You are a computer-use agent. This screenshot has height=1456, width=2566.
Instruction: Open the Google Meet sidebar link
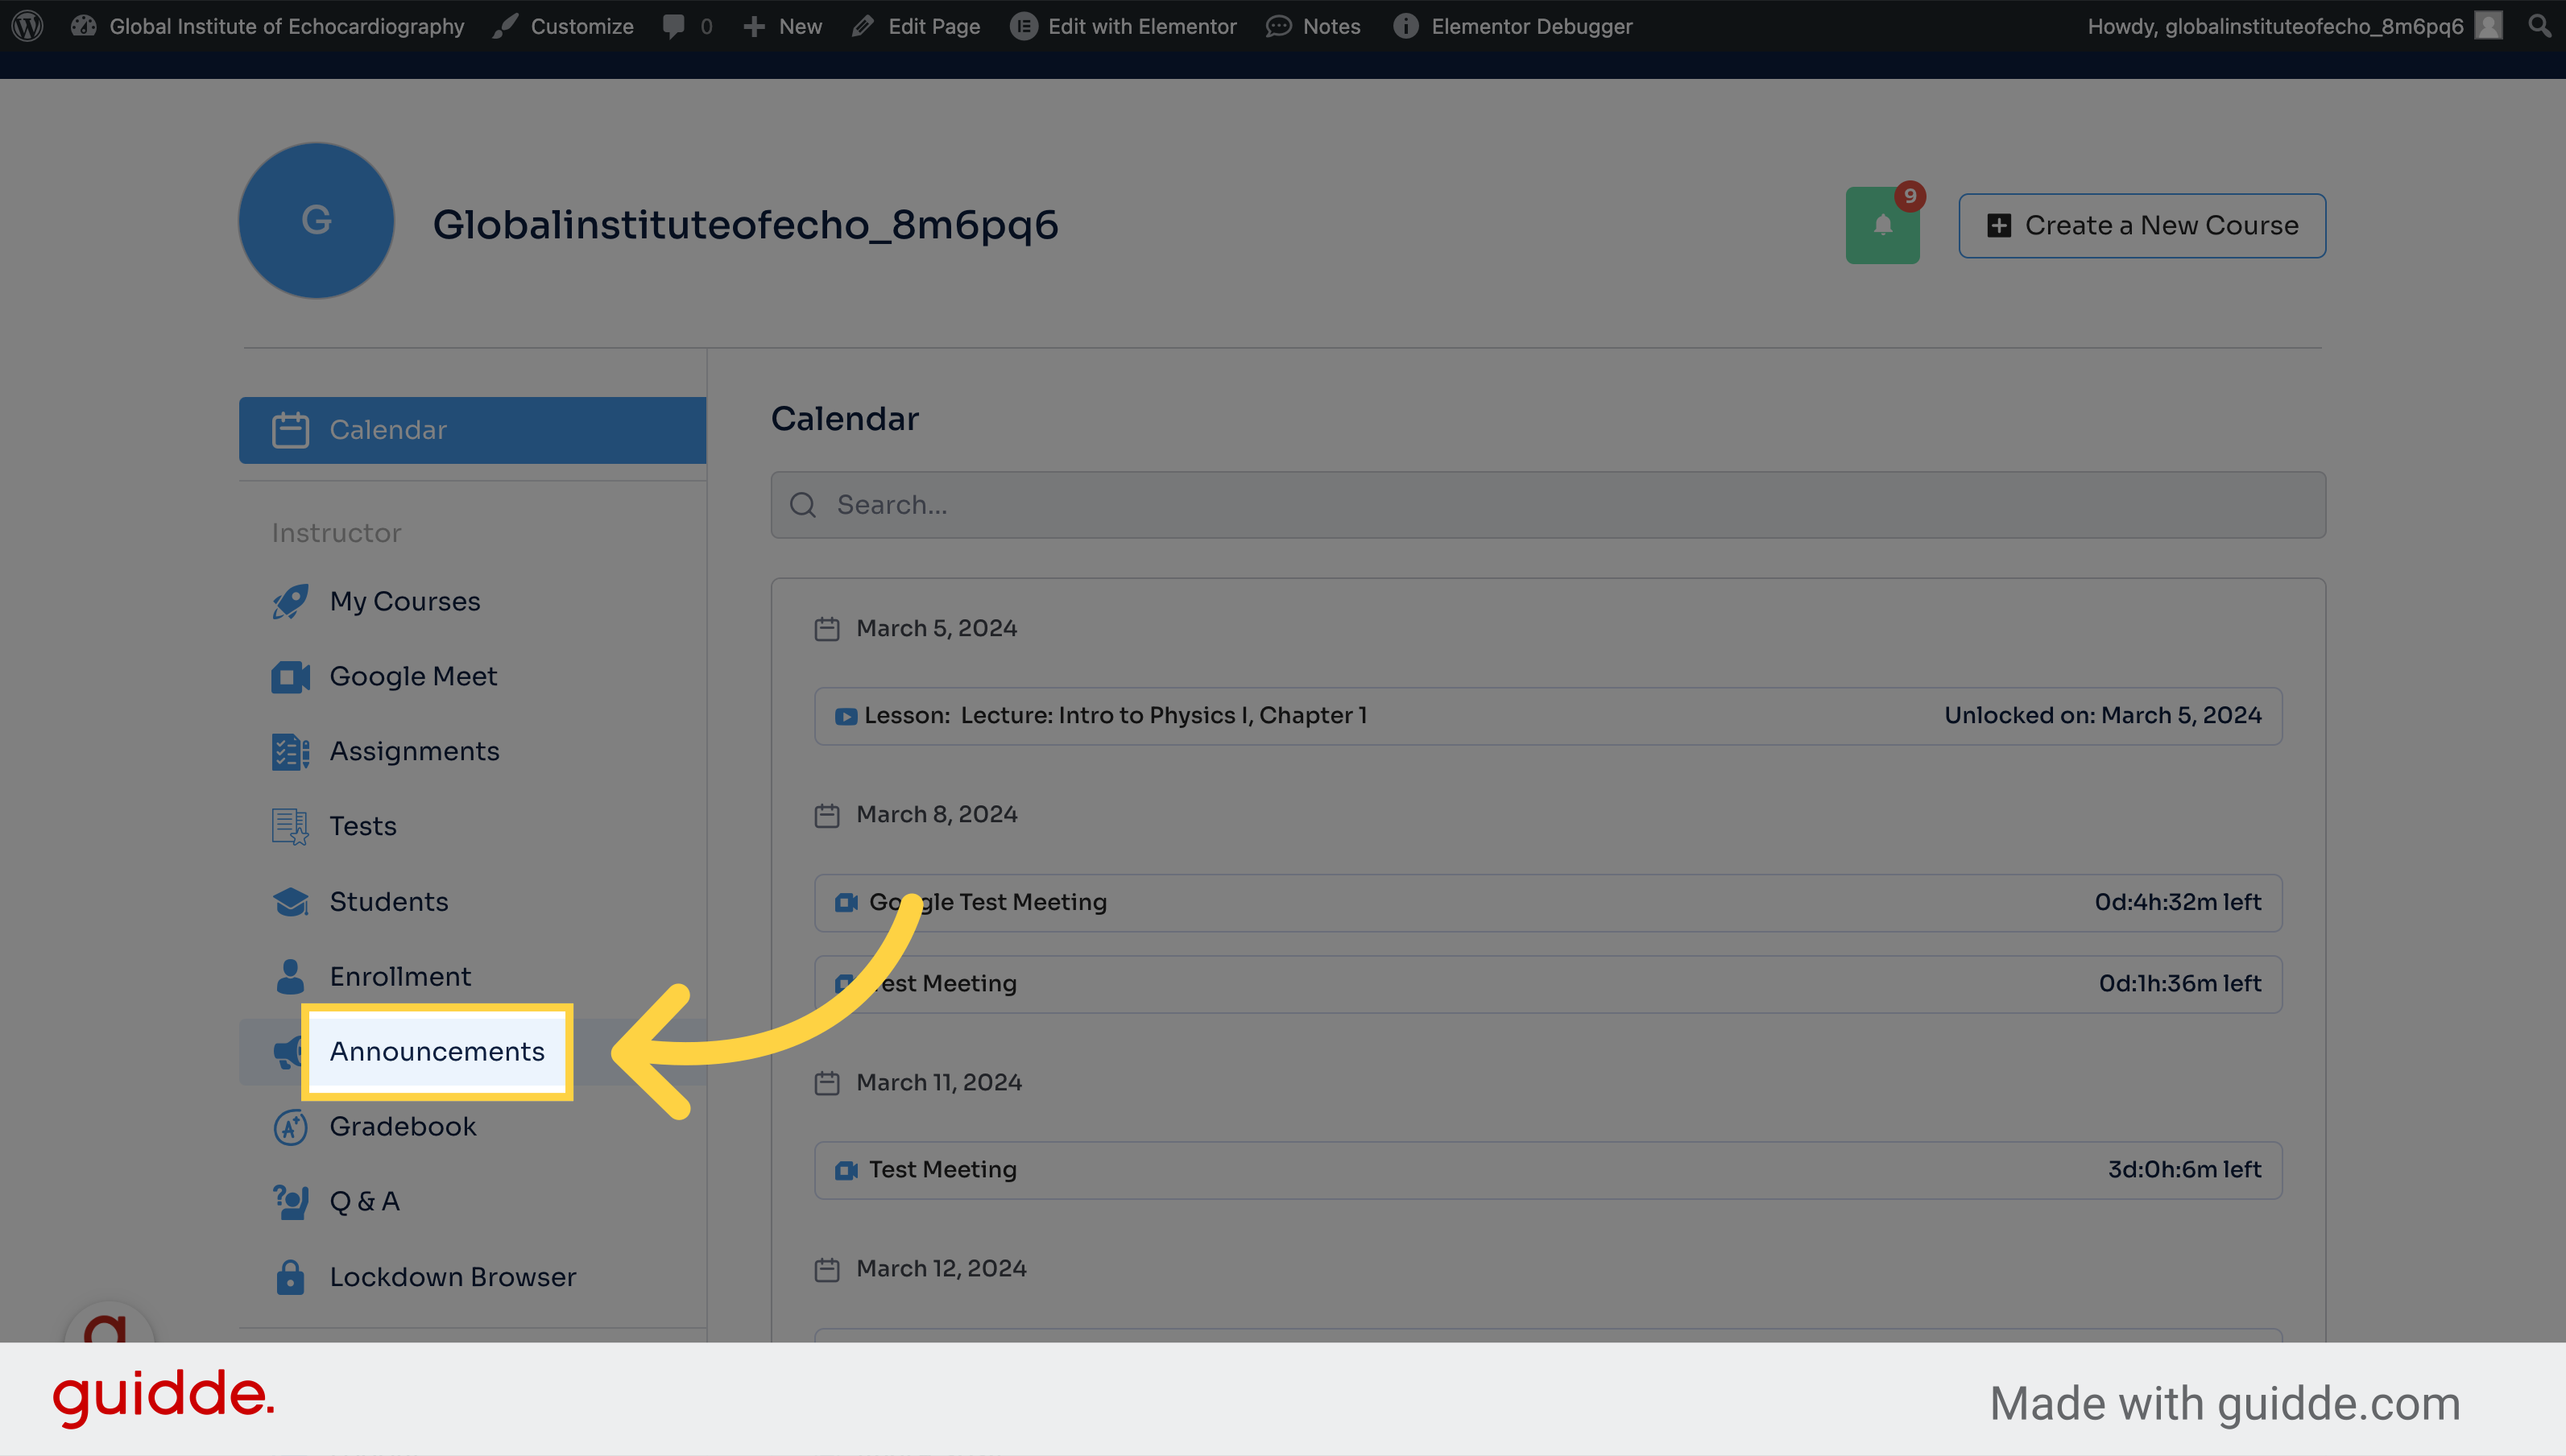coord(412,675)
